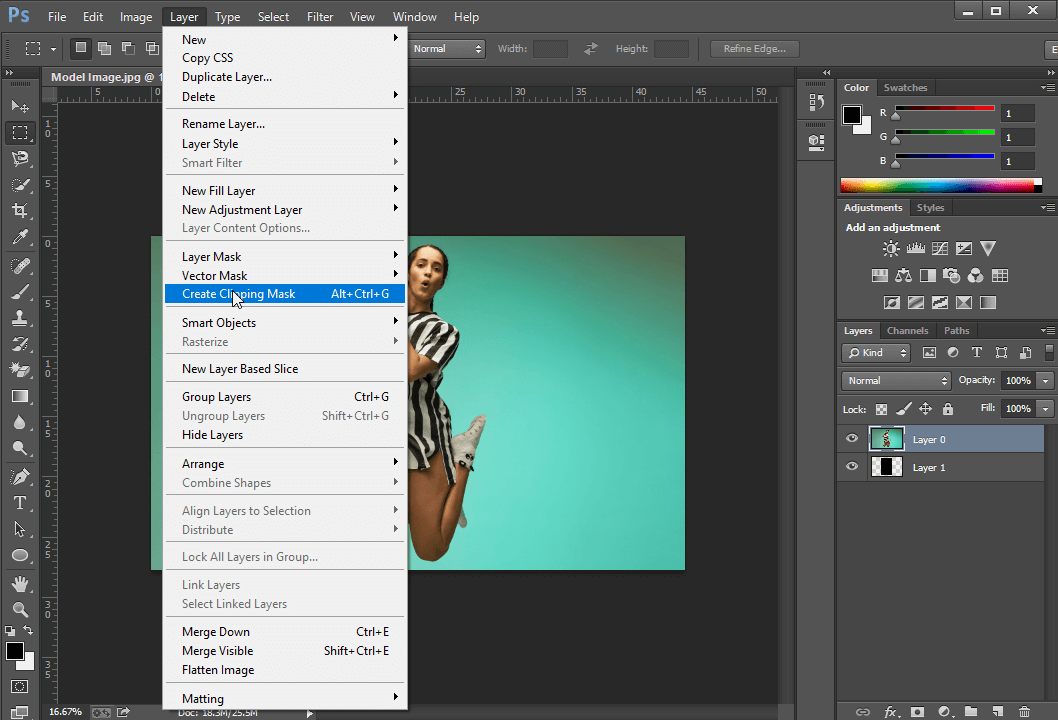Open the blend mode dropdown in Layers panel

click(x=895, y=380)
